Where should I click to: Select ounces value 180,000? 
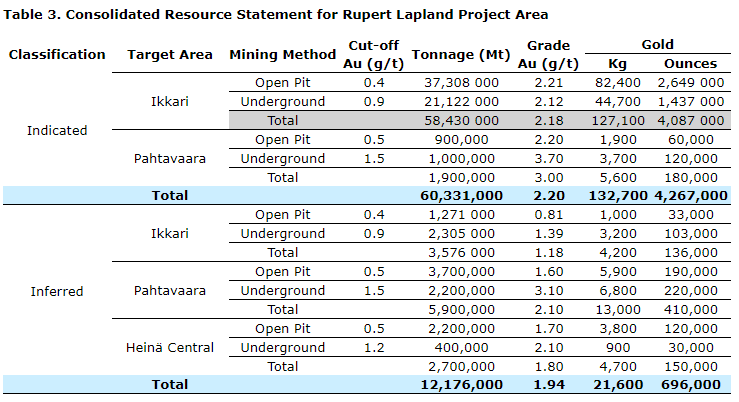690,178
